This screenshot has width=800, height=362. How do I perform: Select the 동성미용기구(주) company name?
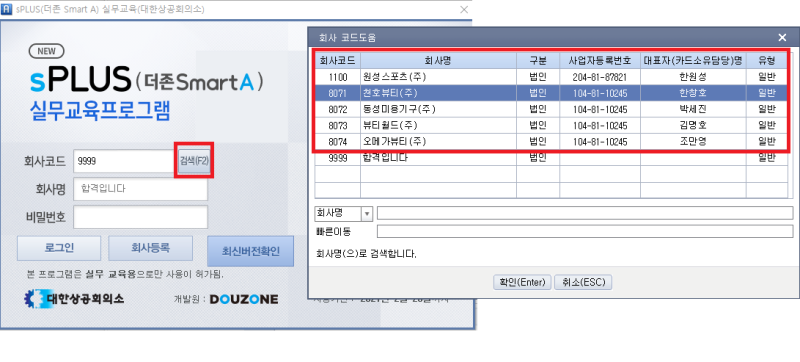(x=399, y=109)
